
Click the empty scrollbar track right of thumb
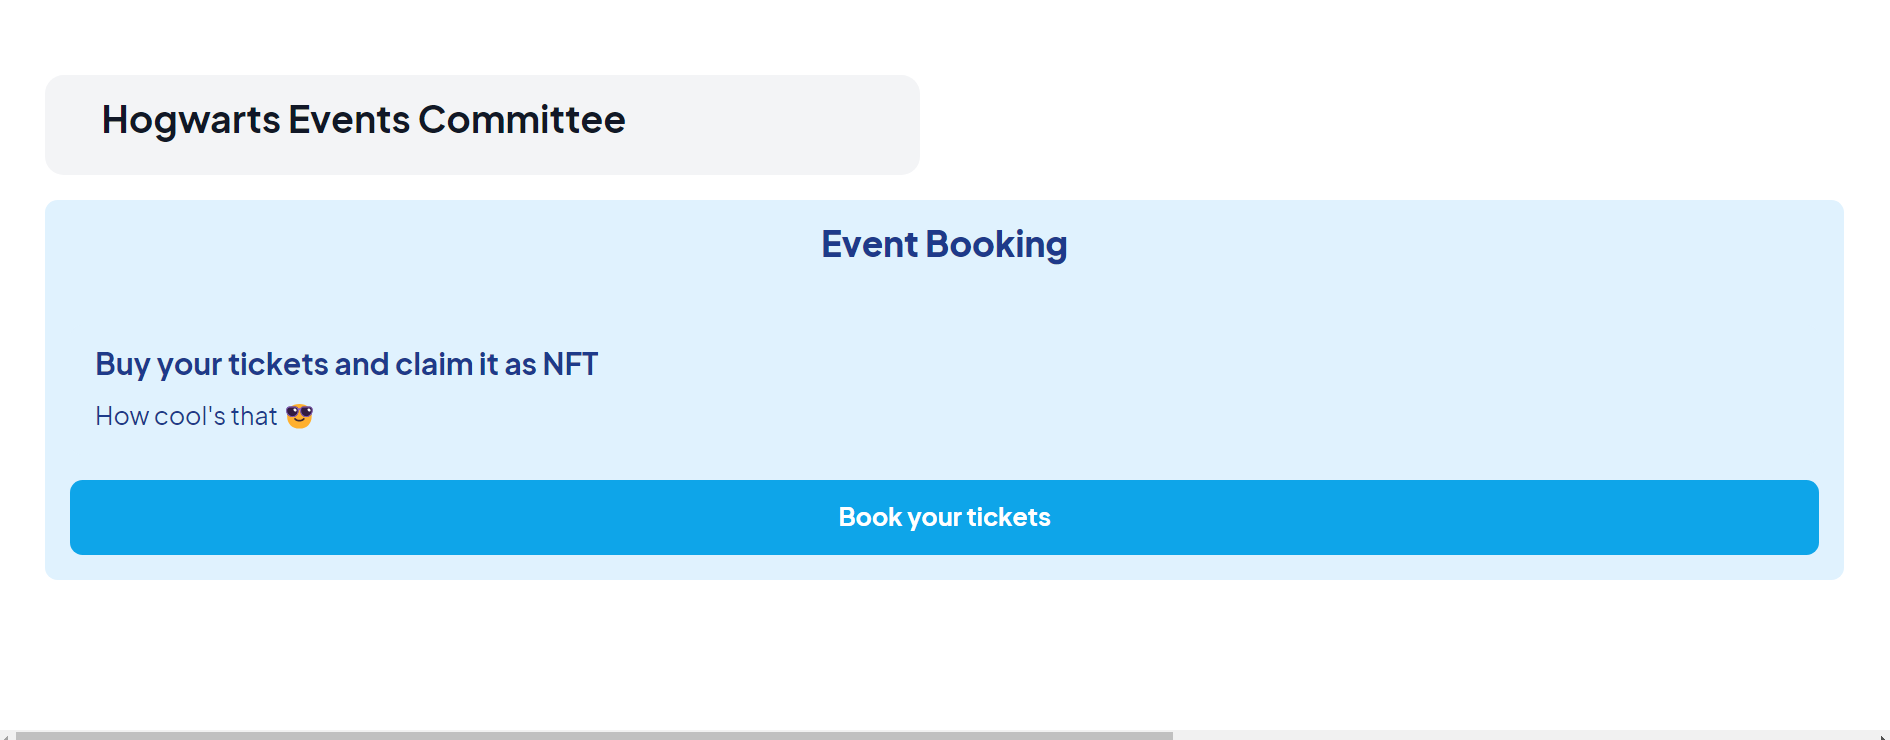[1520, 736]
